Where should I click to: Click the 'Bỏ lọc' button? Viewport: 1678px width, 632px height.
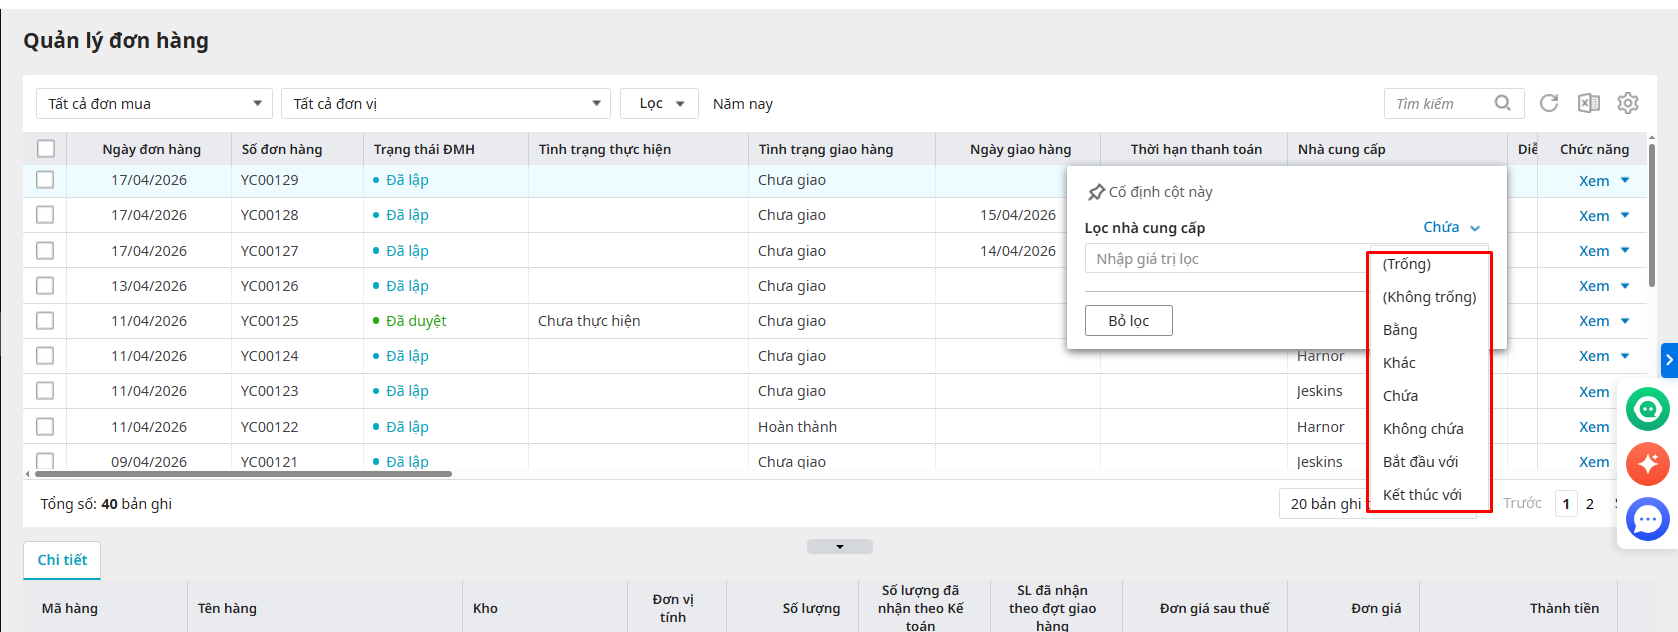click(1128, 321)
